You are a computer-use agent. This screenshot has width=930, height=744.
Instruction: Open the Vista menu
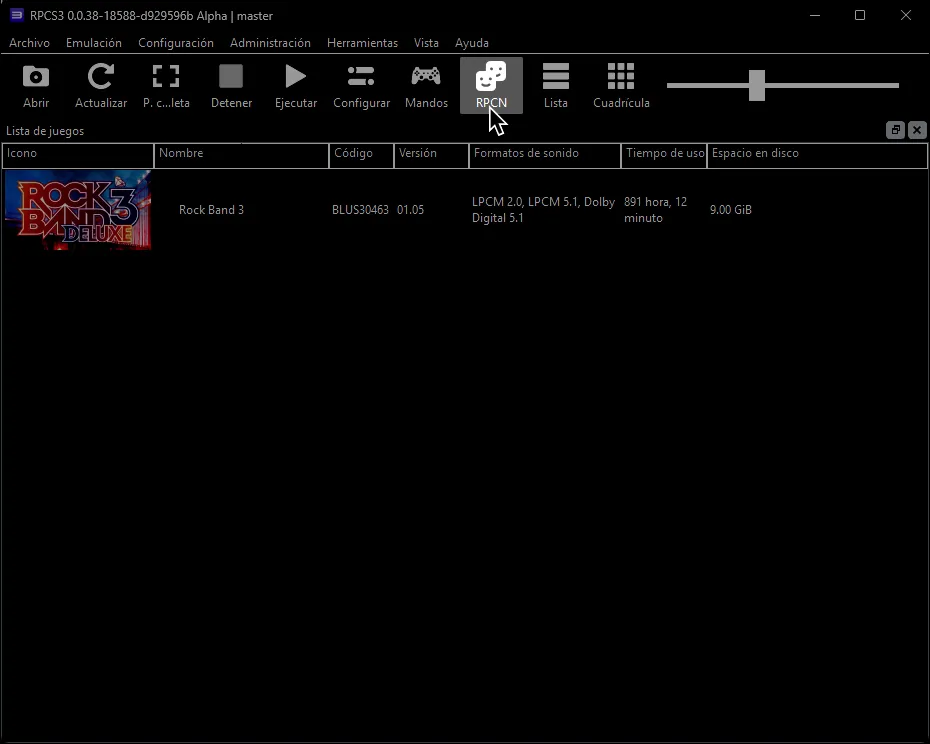[x=426, y=43]
